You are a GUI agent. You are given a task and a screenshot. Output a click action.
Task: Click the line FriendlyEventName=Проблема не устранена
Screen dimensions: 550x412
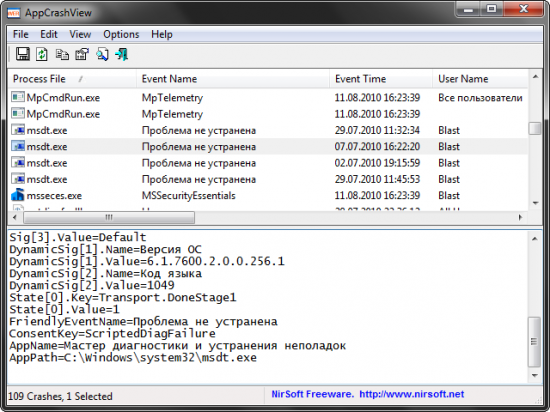click(x=143, y=322)
